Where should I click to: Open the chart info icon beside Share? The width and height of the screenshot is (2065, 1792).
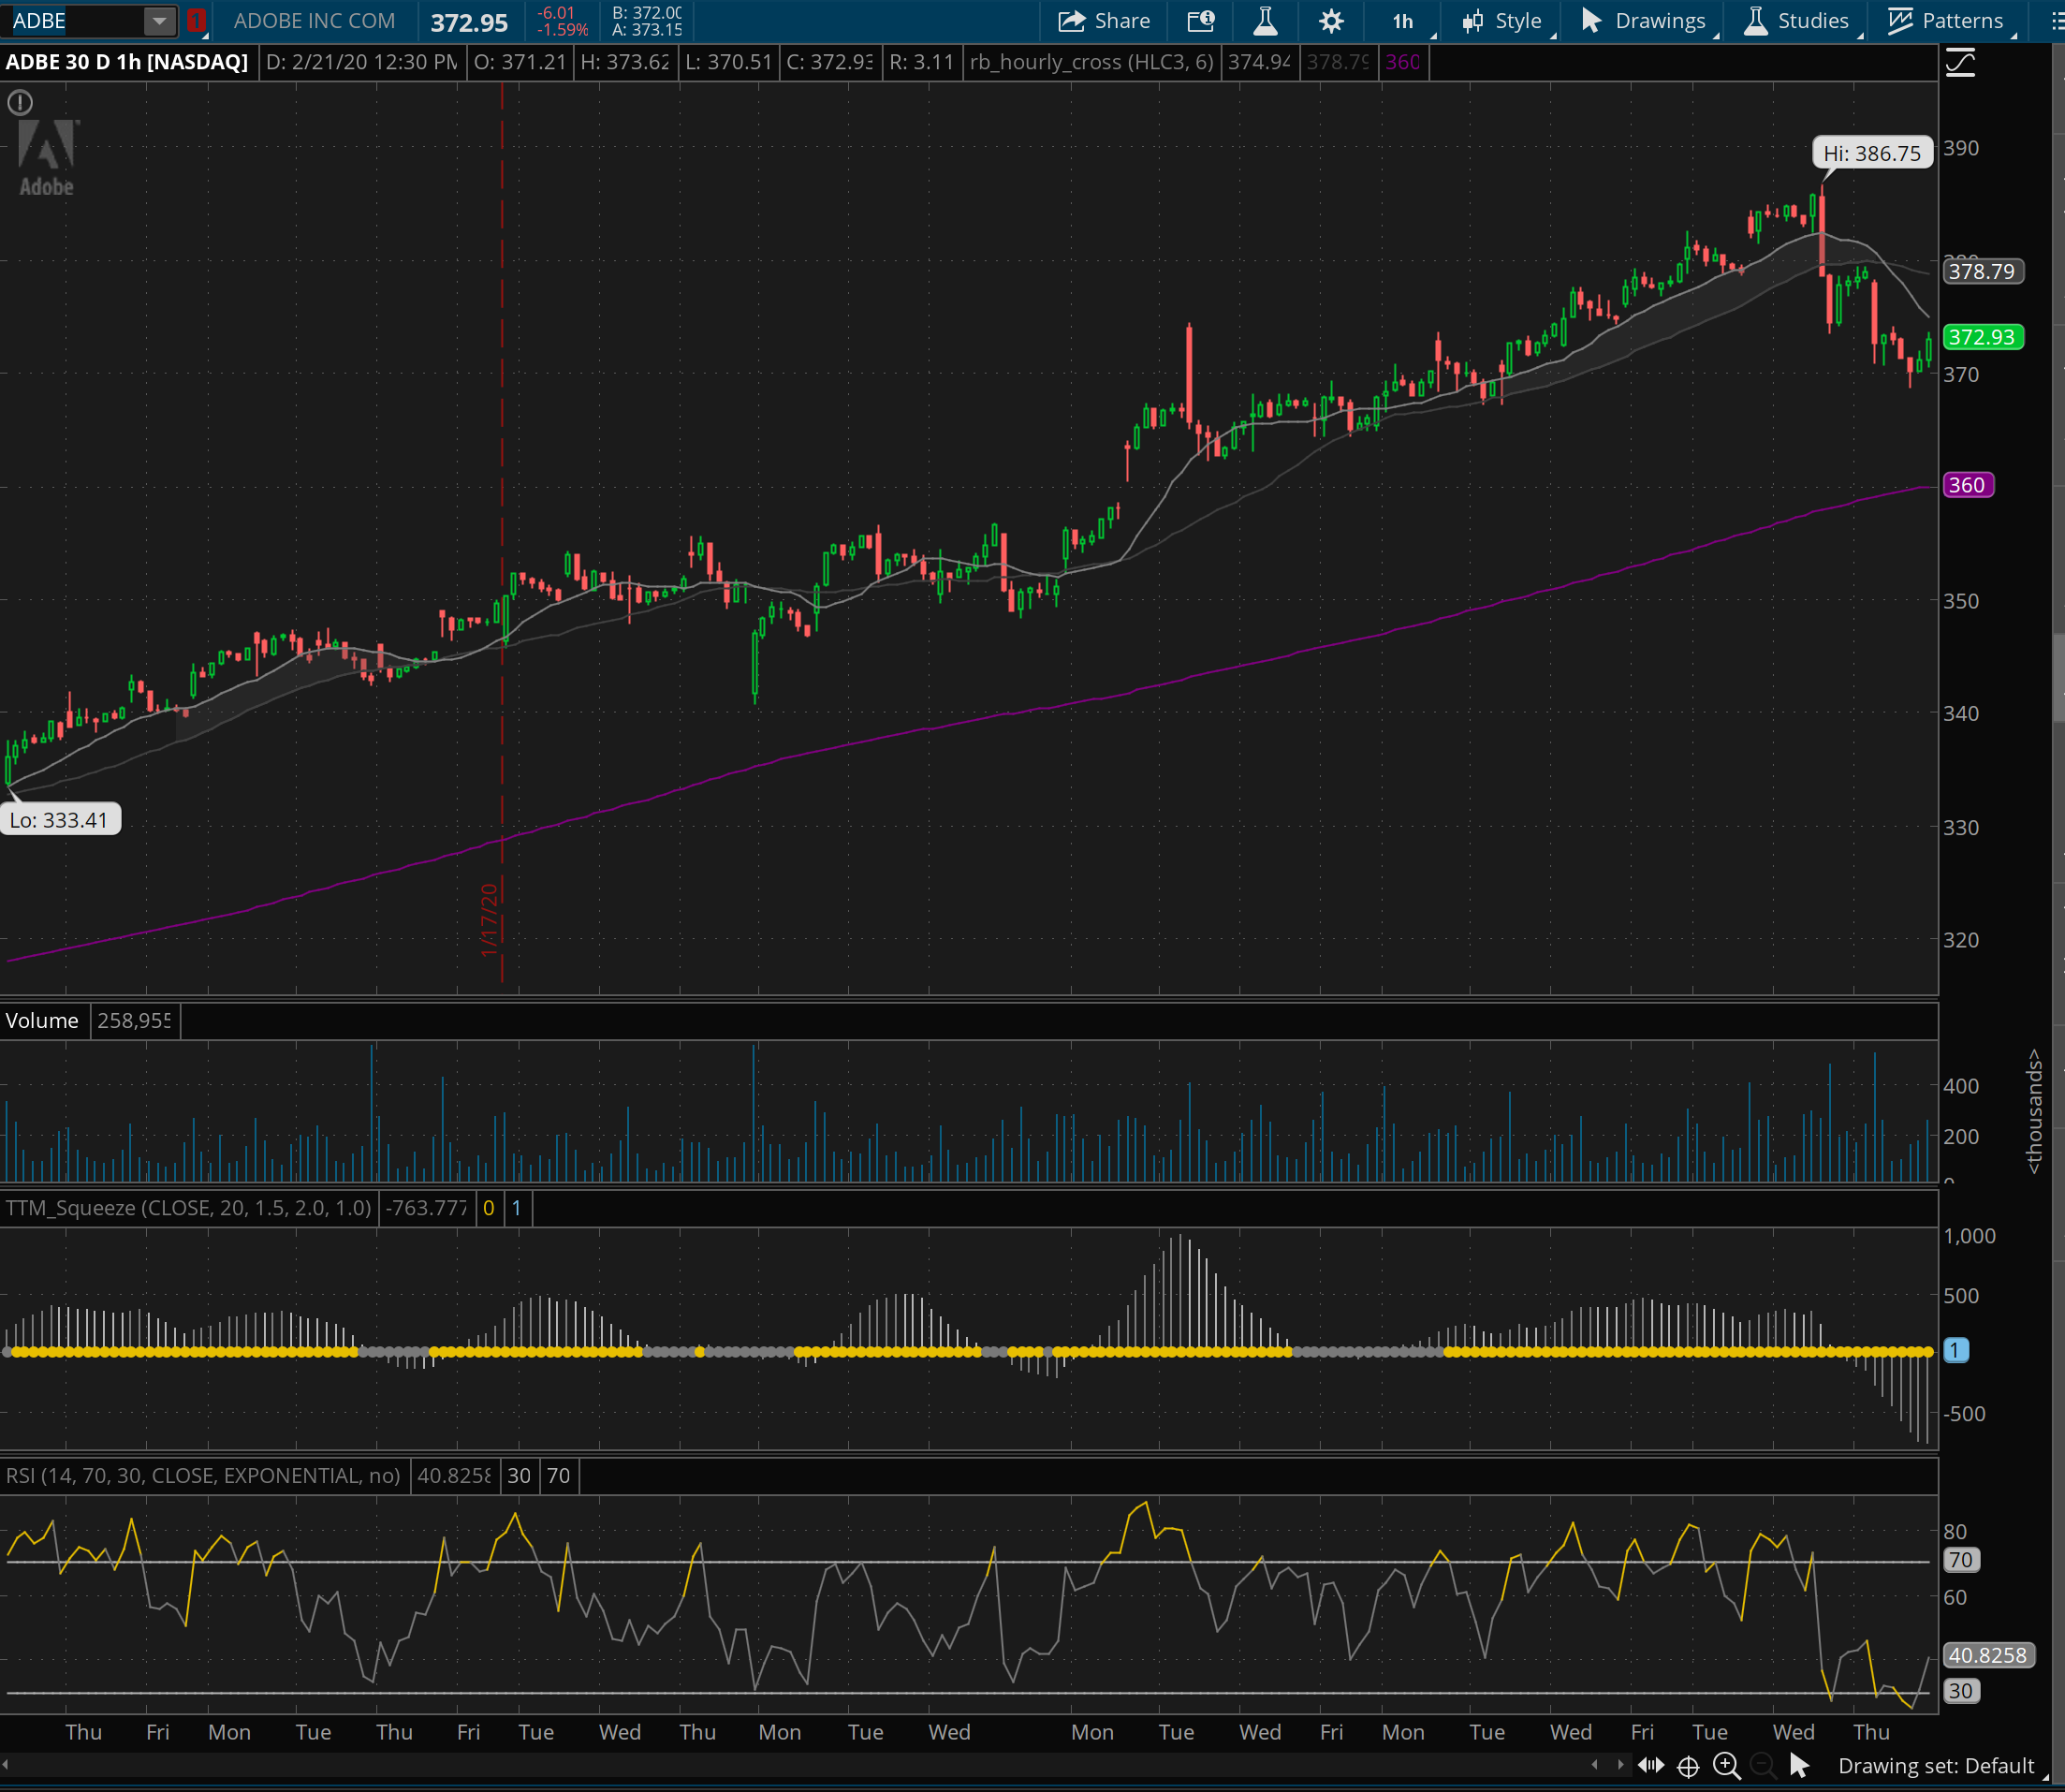(x=1201, y=21)
